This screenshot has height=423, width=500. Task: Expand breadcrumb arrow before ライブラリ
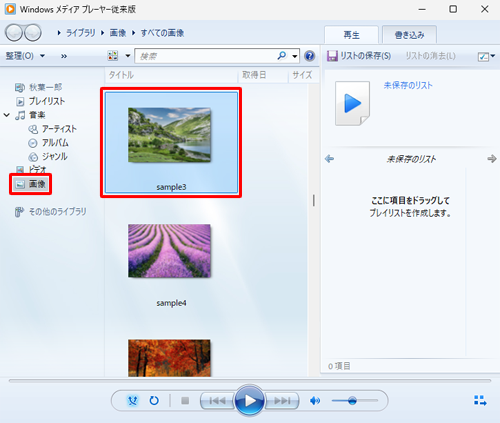(x=59, y=33)
